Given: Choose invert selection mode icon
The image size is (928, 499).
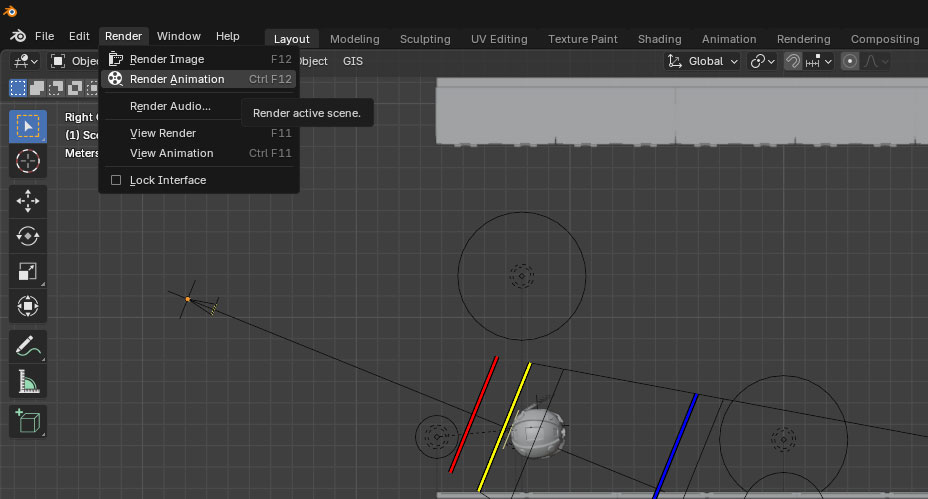Looking at the screenshot, I should pyautogui.click(x=75, y=88).
